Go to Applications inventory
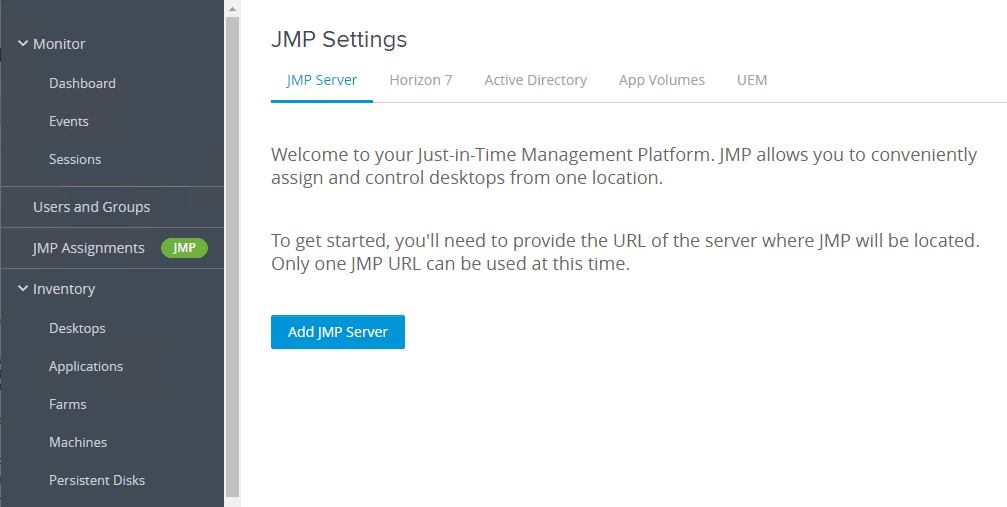Screen dimensions: 1007x507 (x=86, y=366)
